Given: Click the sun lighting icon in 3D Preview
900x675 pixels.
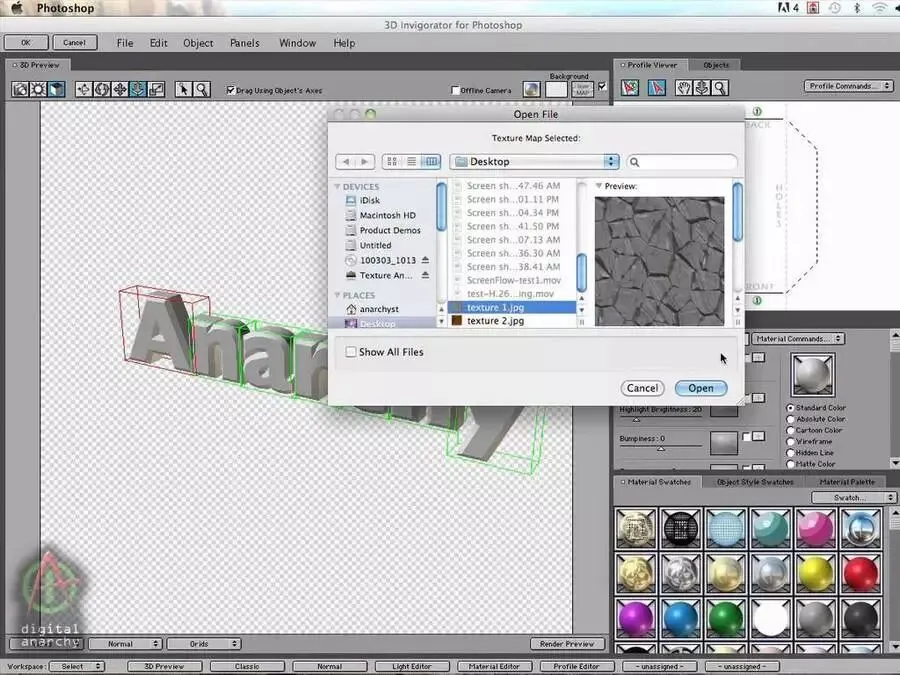Looking at the screenshot, I should coord(38,89).
